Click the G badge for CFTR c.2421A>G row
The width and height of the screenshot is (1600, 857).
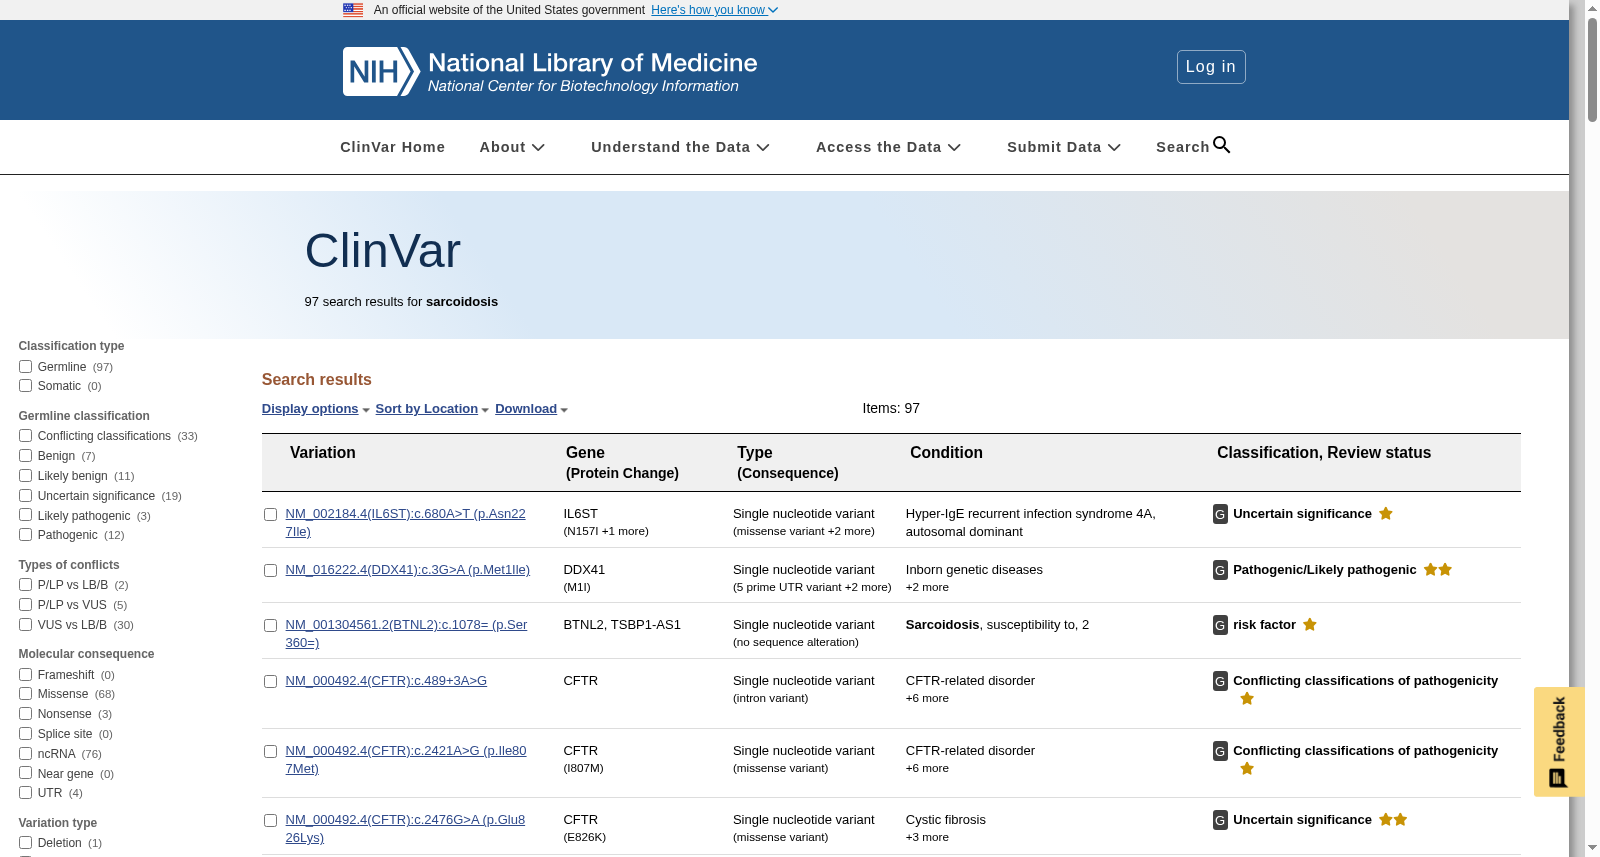pyautogui.click(x=1220, y=751)
